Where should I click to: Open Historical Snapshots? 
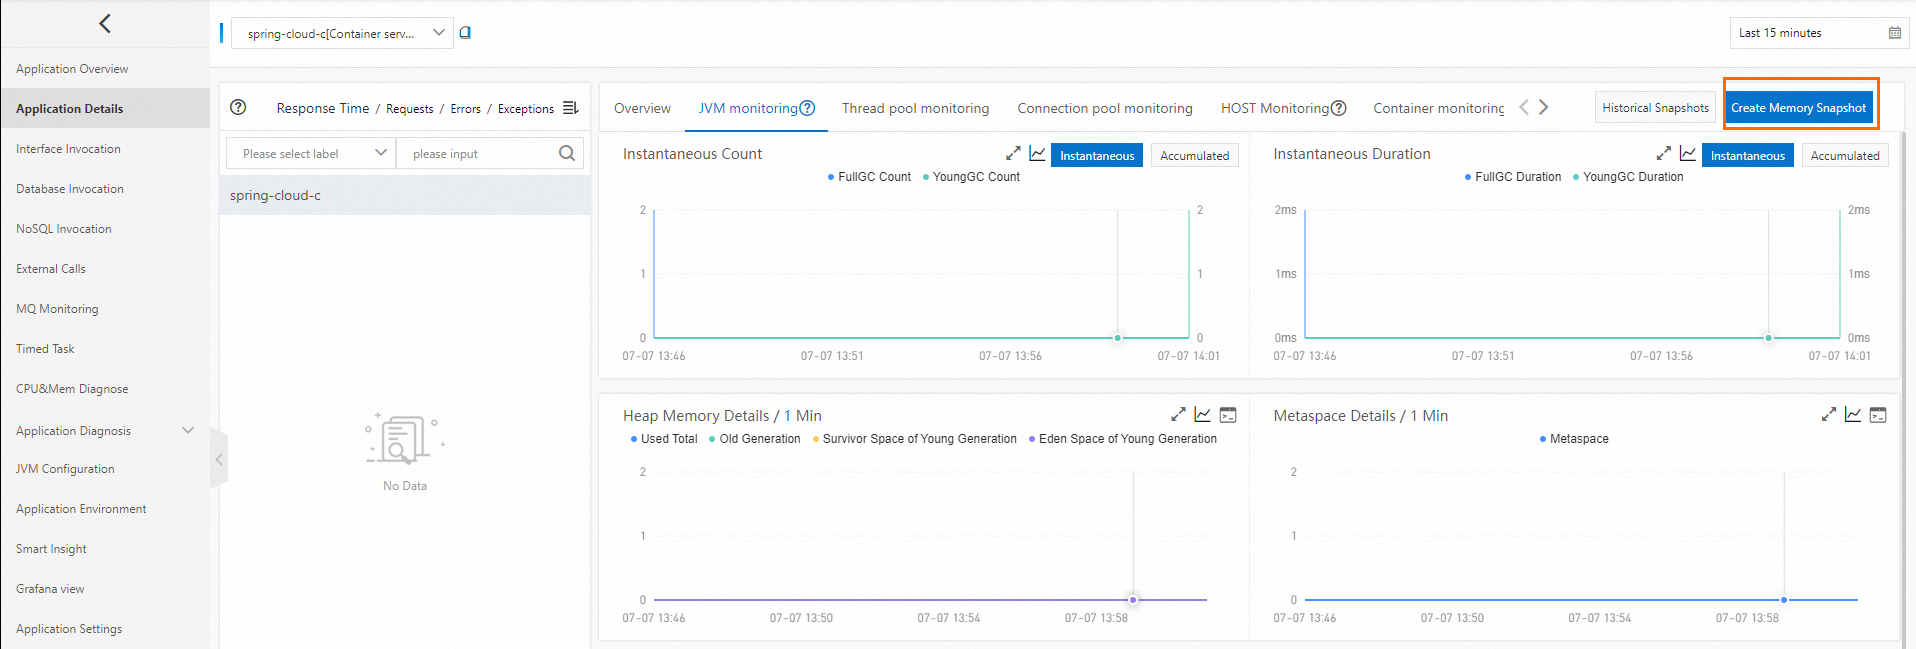coord(1655,108)
